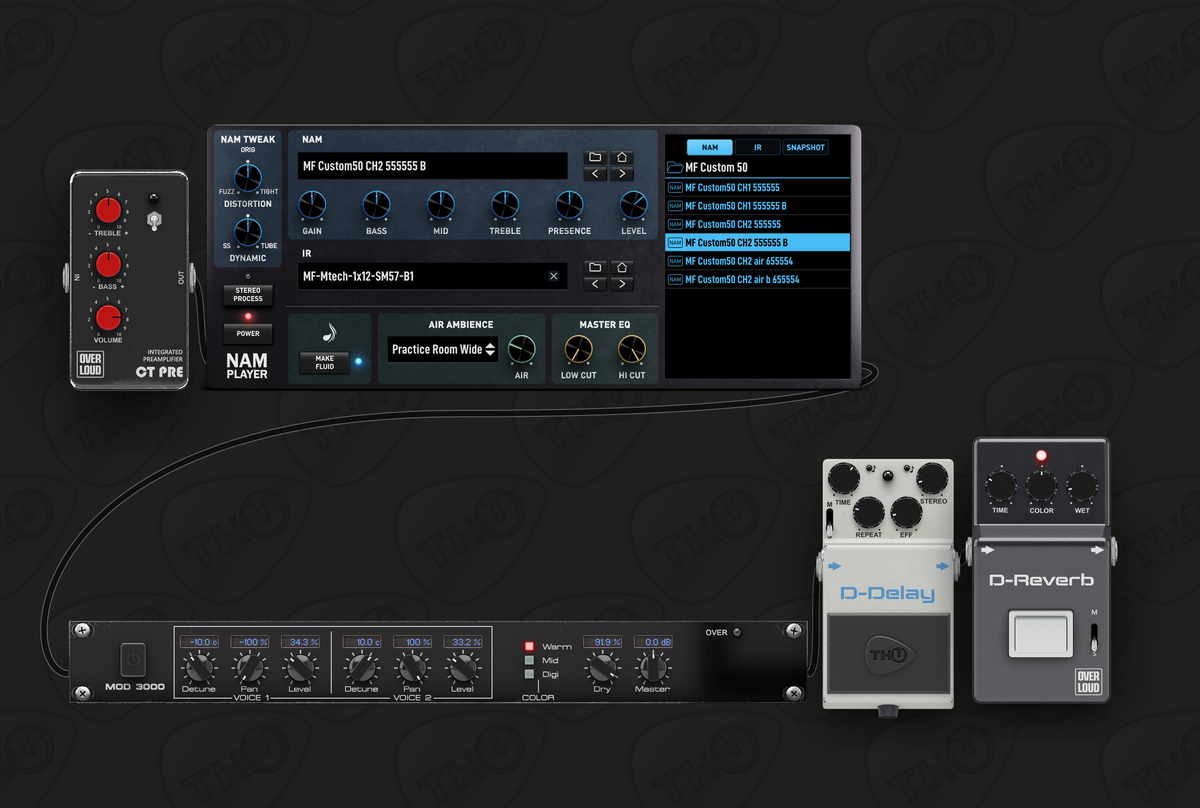Select the previous IR file
The width and height of the screenshot is (1200, 808).
coord(595,284)
